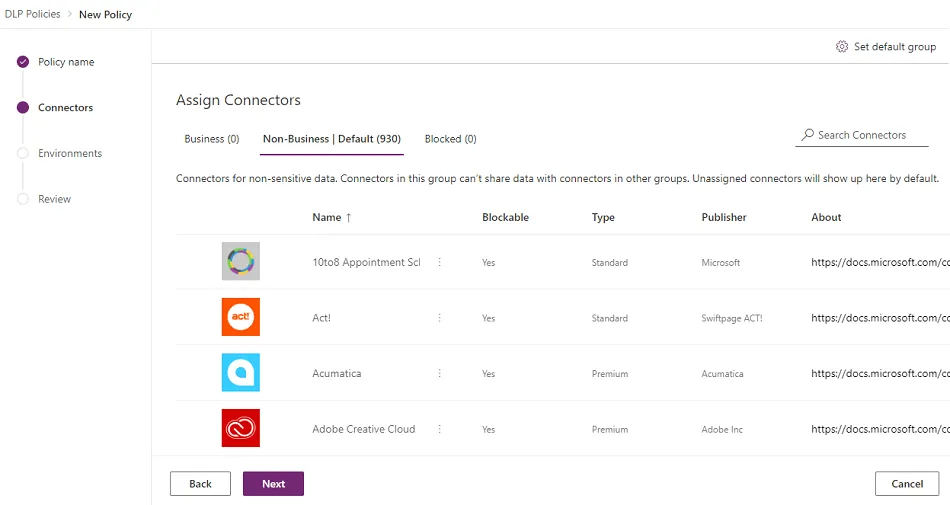The height and width of the screenshot is (505, 950).
Task: Open more options for 10to8 Appointment
Action: pyautogui.click(x=439, y=262)
